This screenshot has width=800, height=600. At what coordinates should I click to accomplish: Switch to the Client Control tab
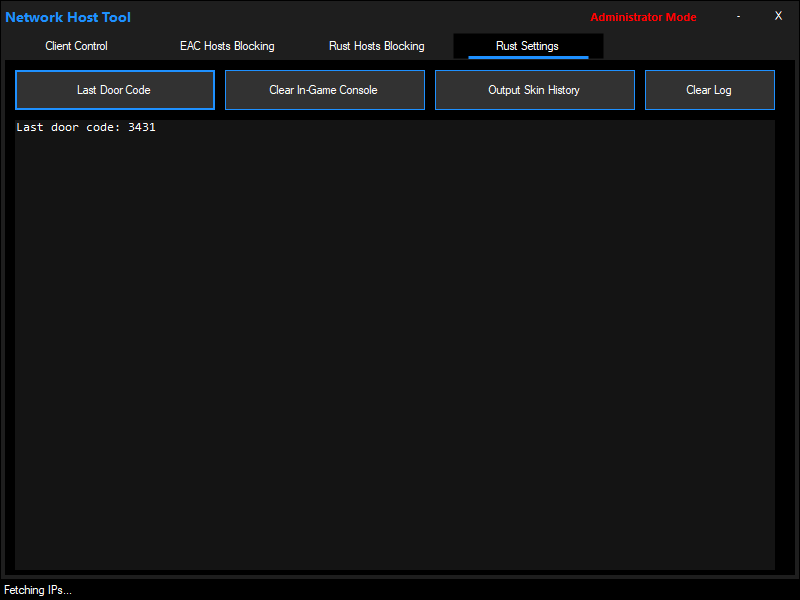[x=76, y=46]
